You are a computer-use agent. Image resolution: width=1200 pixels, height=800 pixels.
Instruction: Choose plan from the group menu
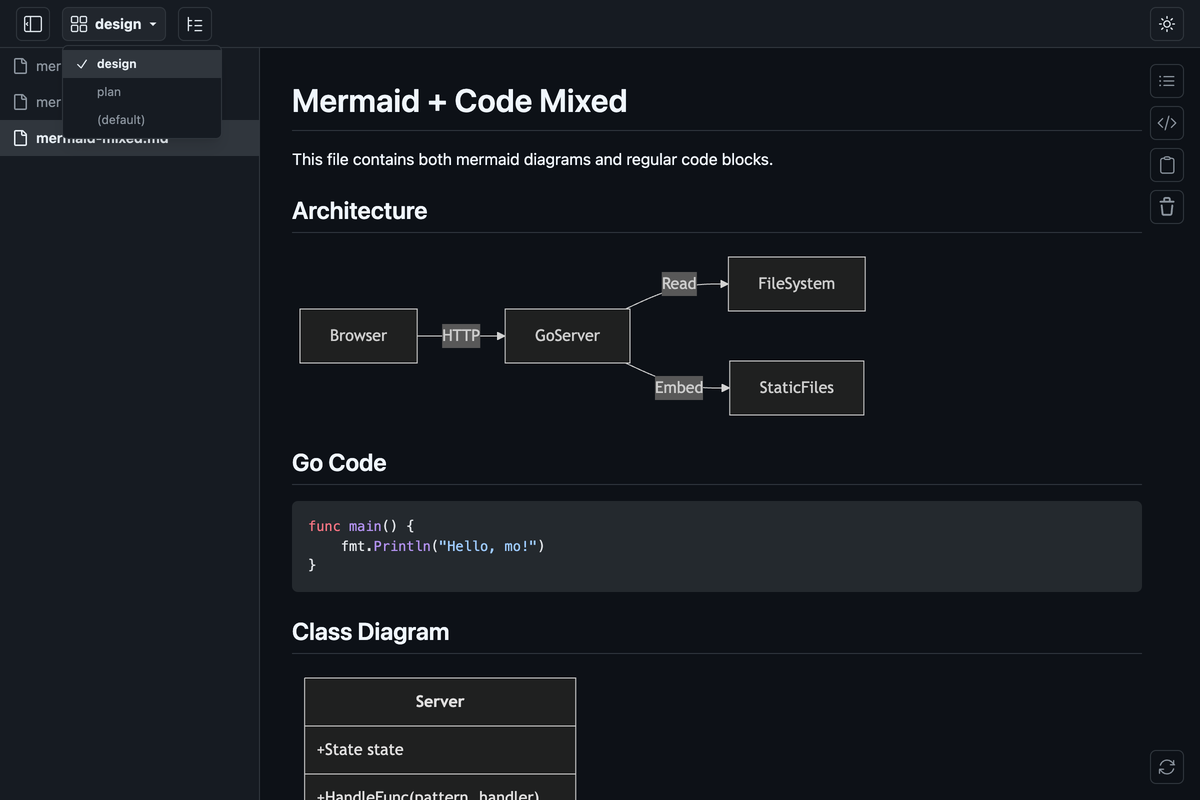[142, 92]
